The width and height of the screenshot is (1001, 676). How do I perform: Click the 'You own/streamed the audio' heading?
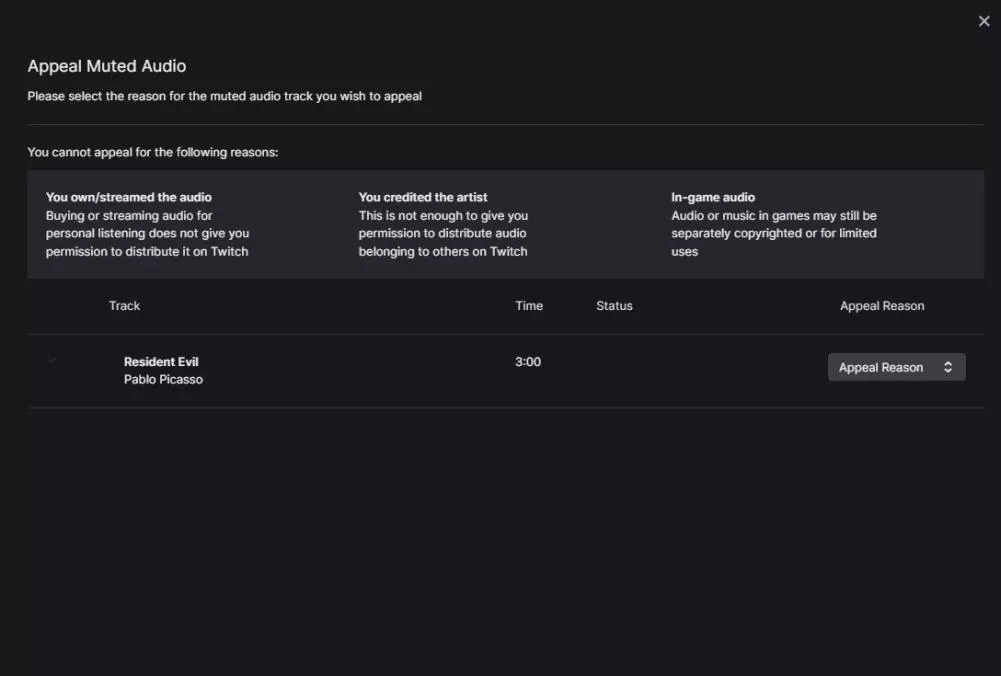(x=129, y=197)
